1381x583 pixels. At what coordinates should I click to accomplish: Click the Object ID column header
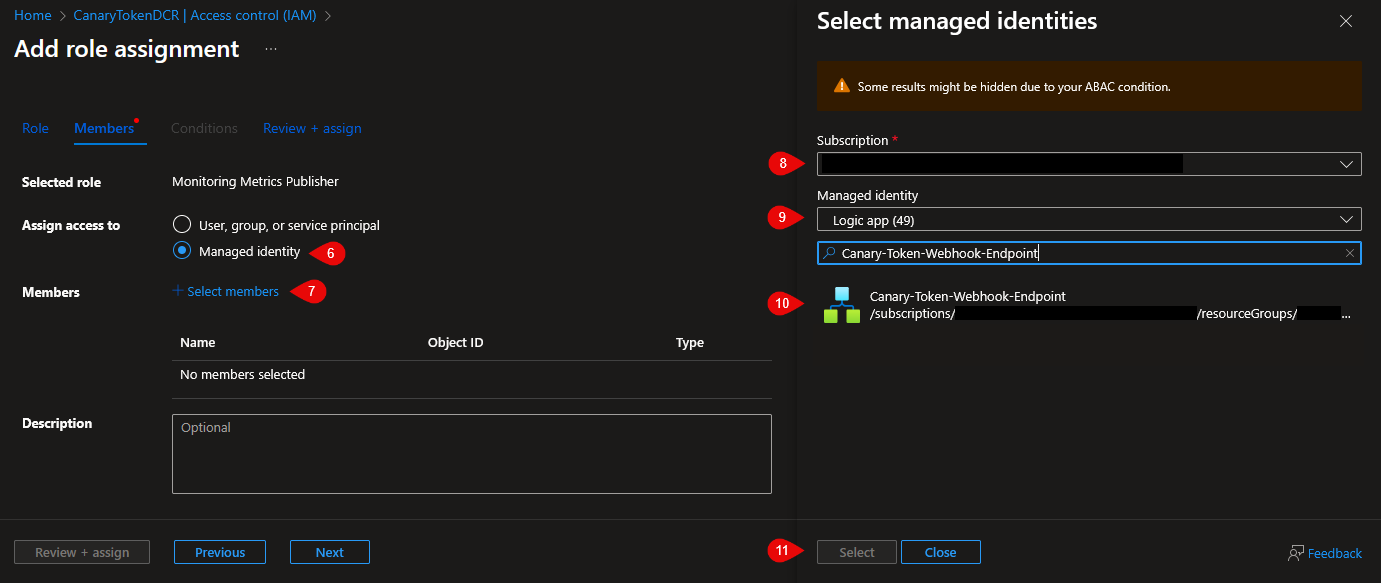[x=456, y=342]
